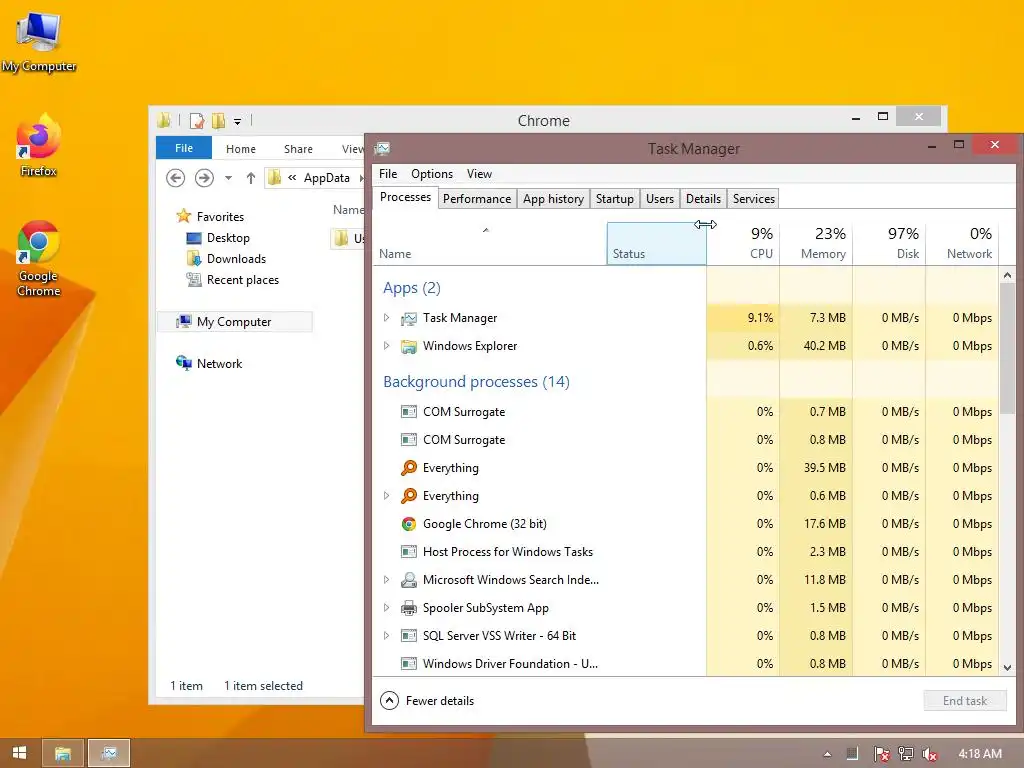The height and width of the screenshot is (768, 1024).
Task: Open the File menu in Task Manager
Action: click(388, 174)
